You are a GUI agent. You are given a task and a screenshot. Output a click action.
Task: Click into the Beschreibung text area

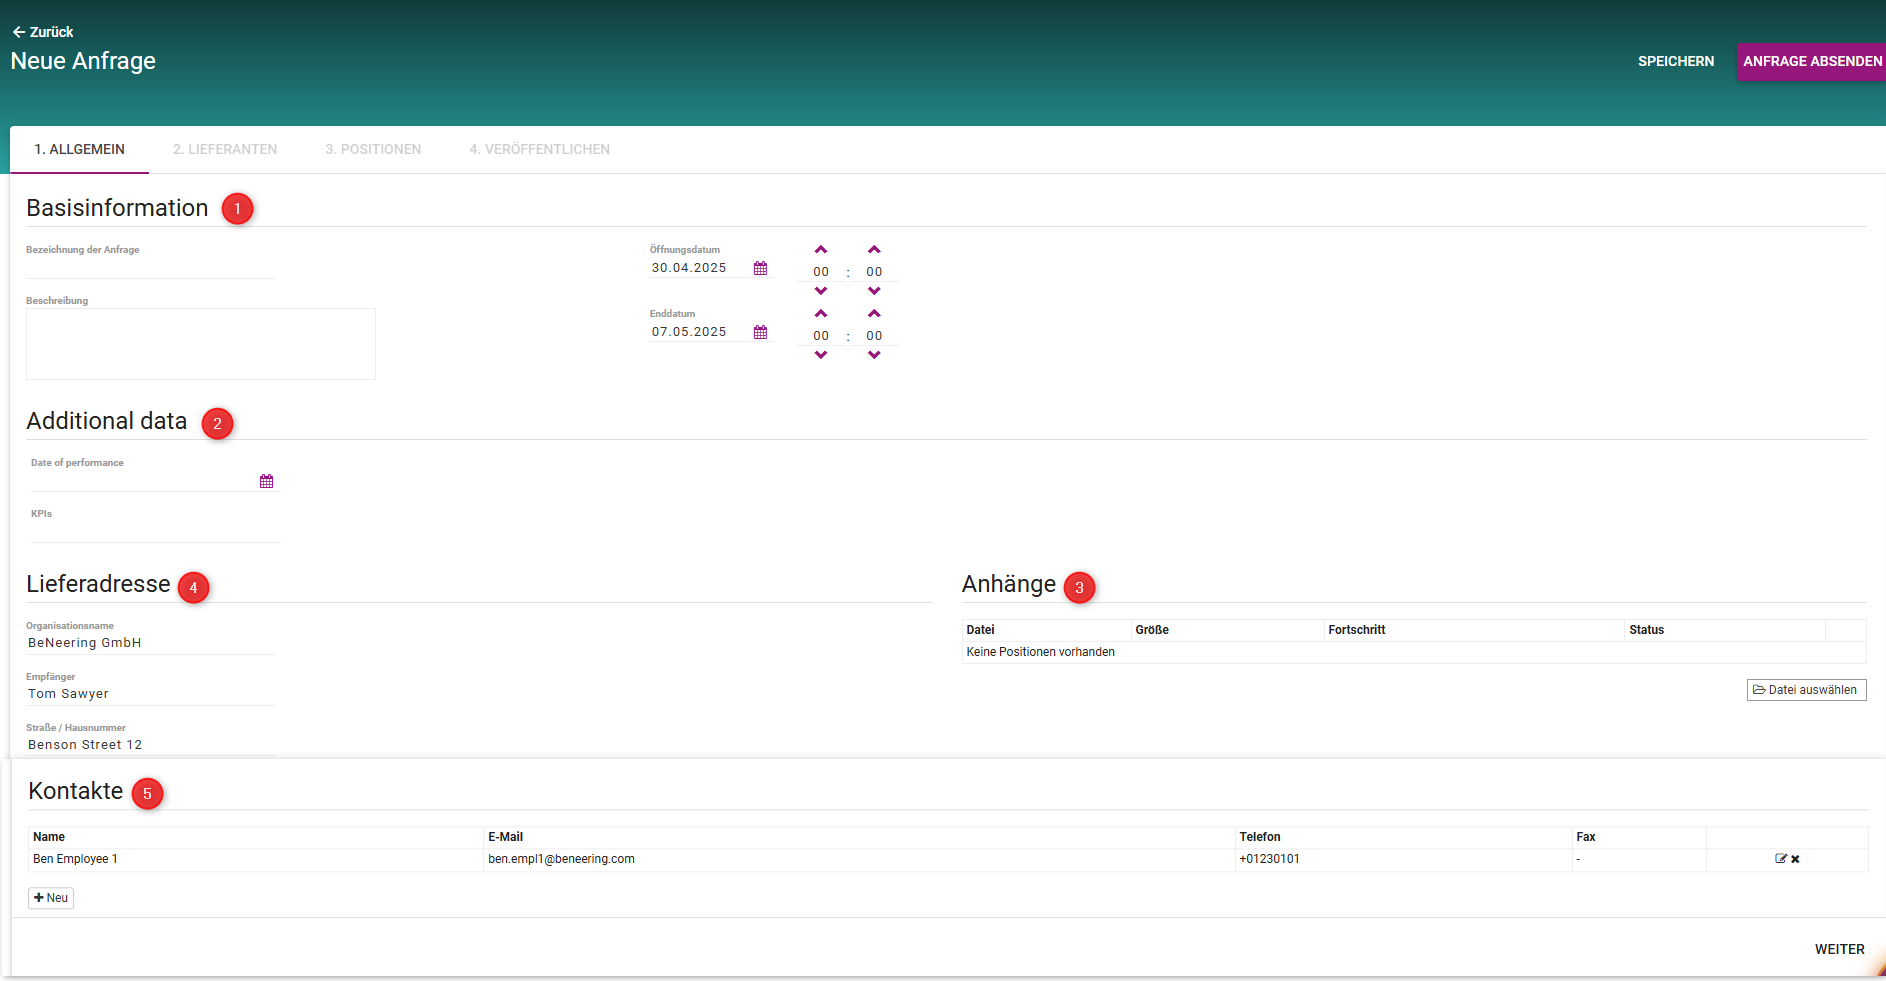[x=200, y=344]
